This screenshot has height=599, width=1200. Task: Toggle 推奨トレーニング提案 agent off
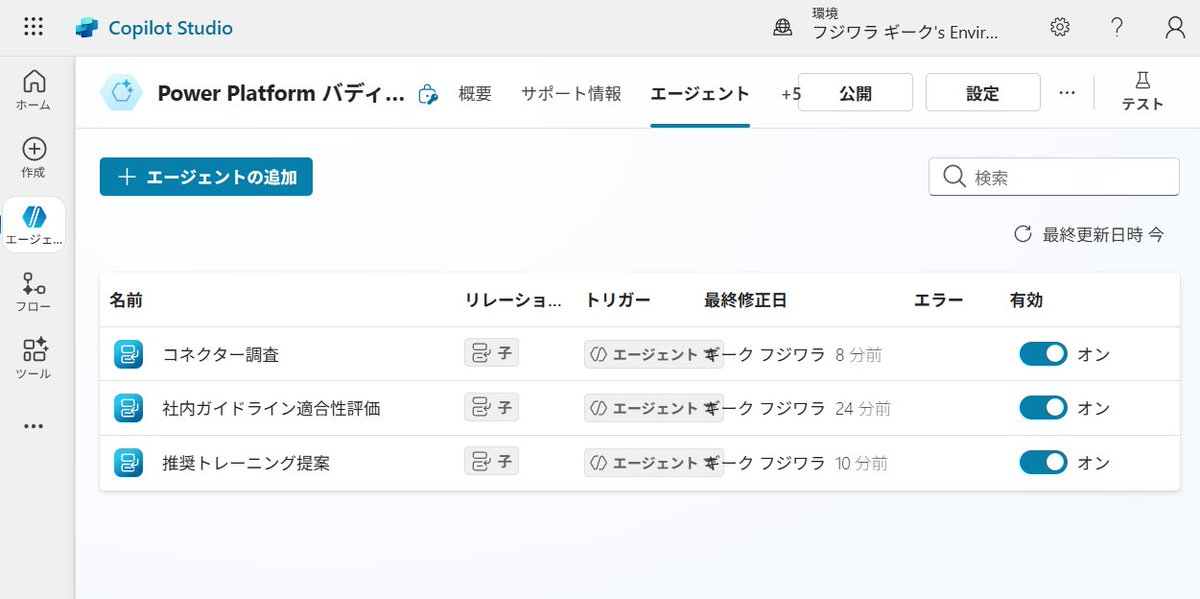pyautogui.click(x=1043, y=462)
